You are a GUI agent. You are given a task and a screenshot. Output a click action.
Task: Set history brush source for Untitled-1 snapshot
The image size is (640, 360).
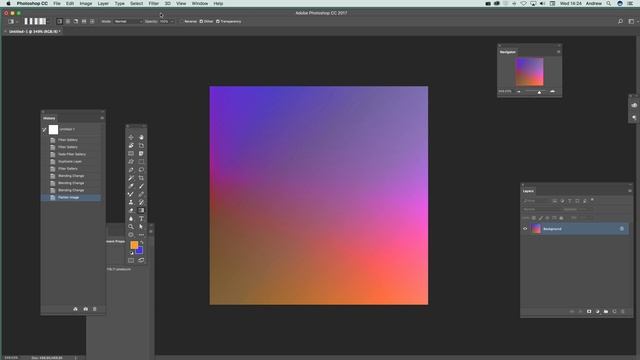tap(44, 130)
